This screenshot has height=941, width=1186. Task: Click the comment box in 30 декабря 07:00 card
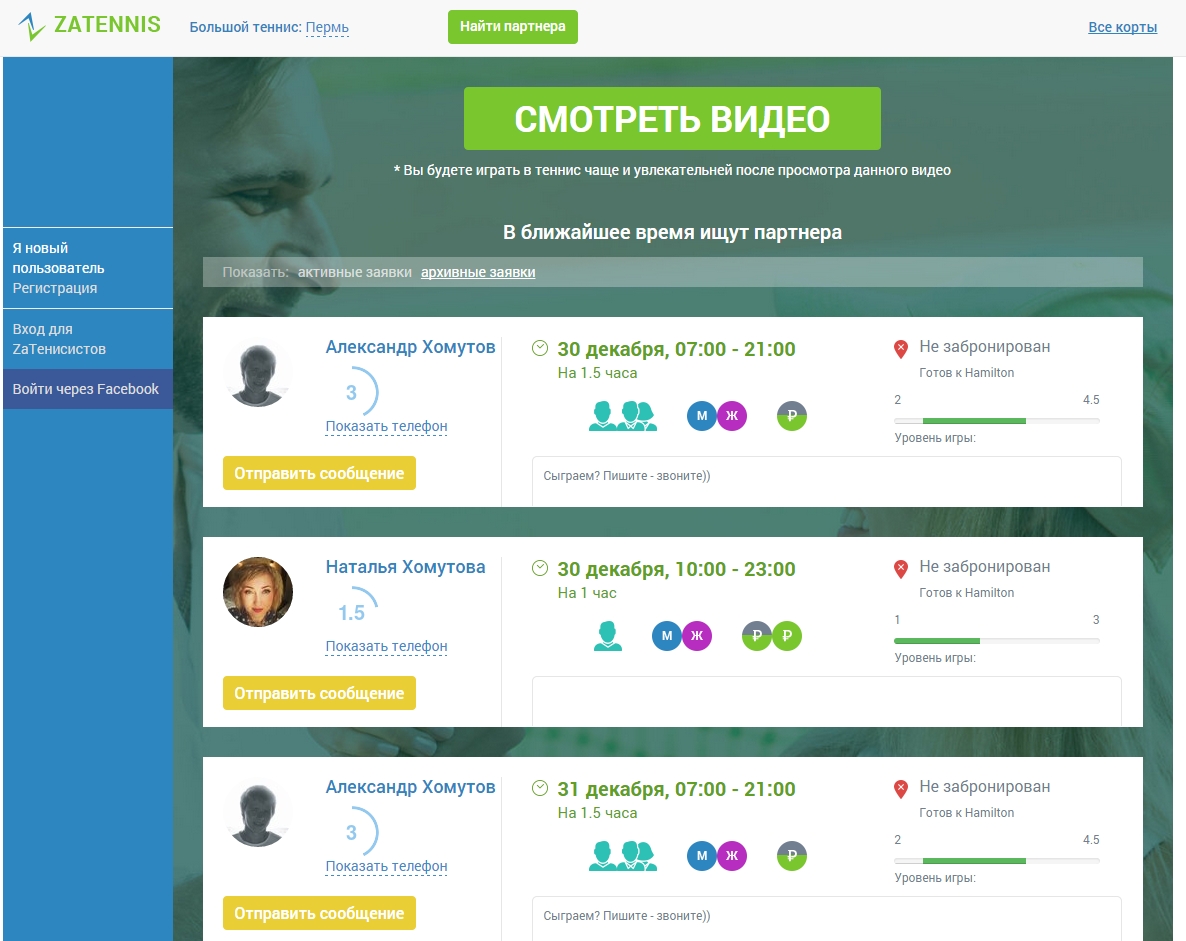coord(827,481)
